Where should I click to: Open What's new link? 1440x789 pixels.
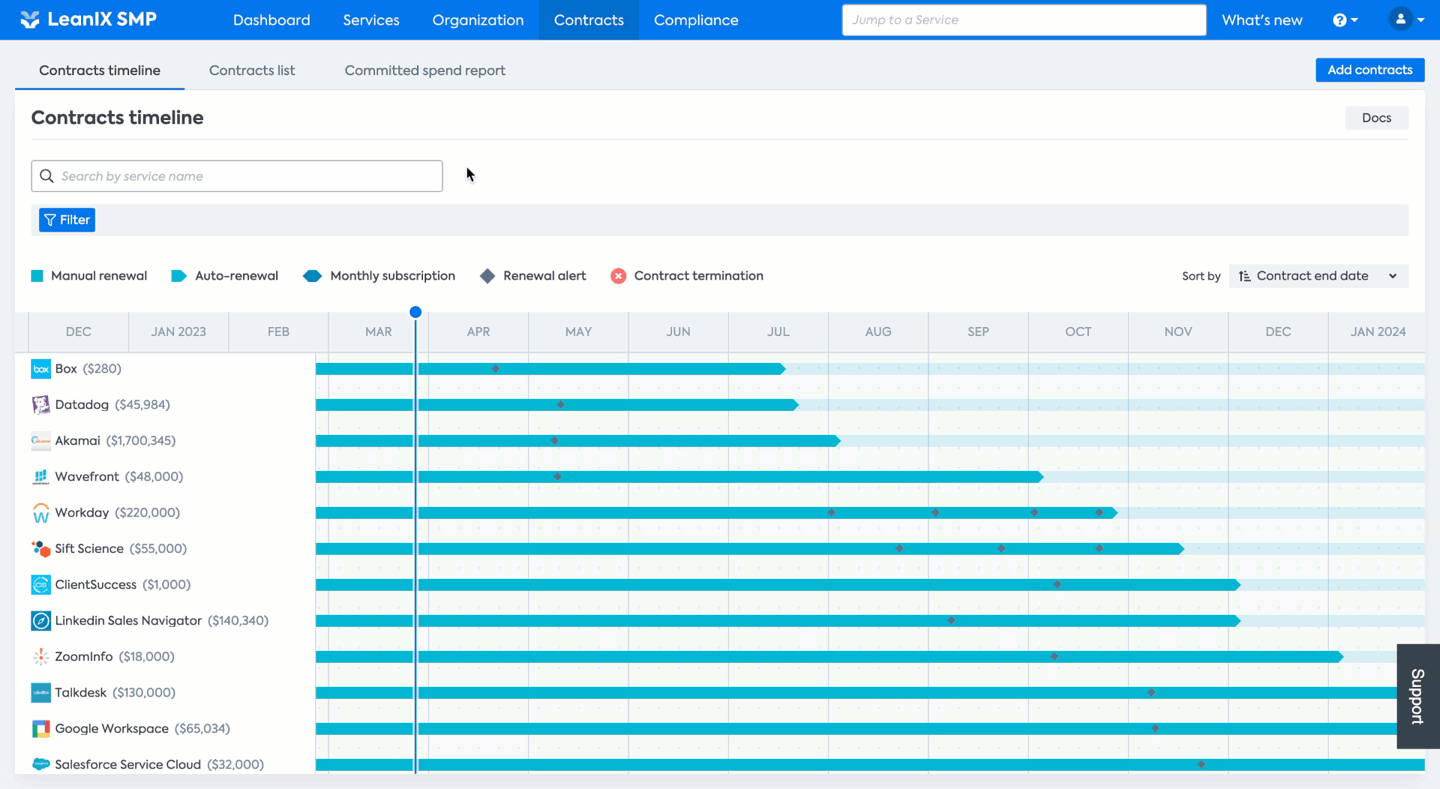point(1262,20)
